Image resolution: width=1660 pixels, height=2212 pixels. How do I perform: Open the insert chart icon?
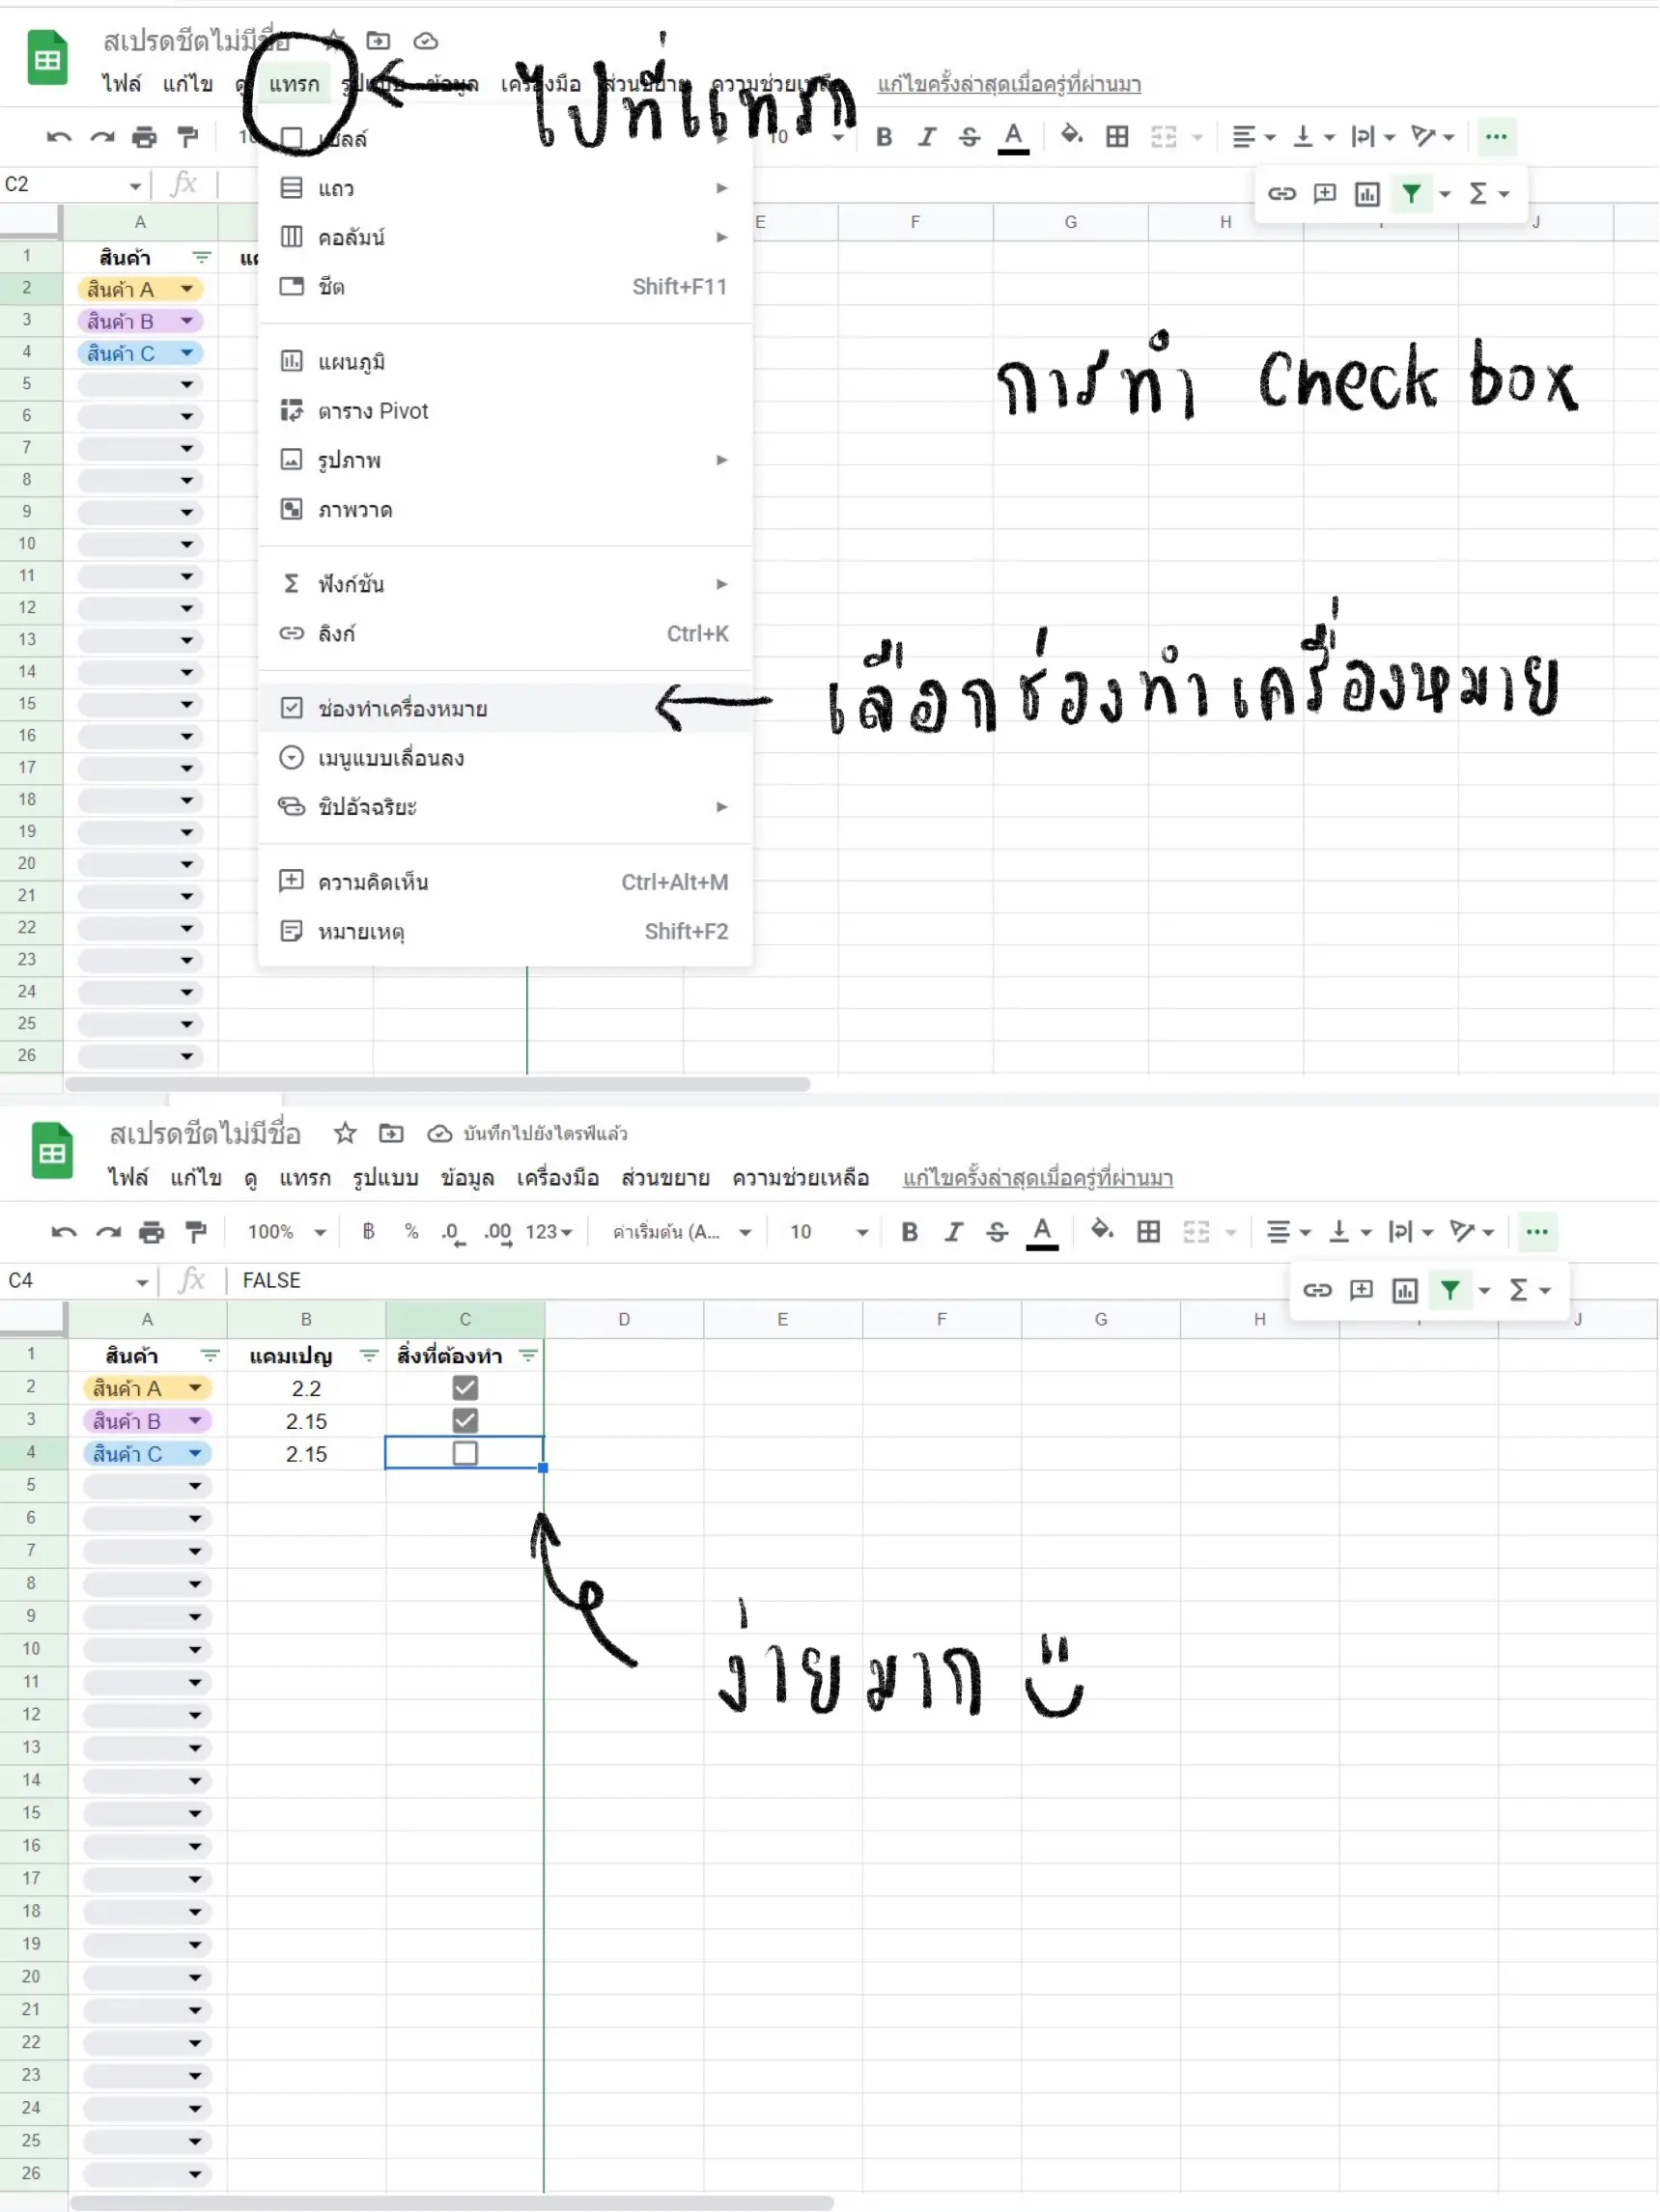pos(1404,1290)
